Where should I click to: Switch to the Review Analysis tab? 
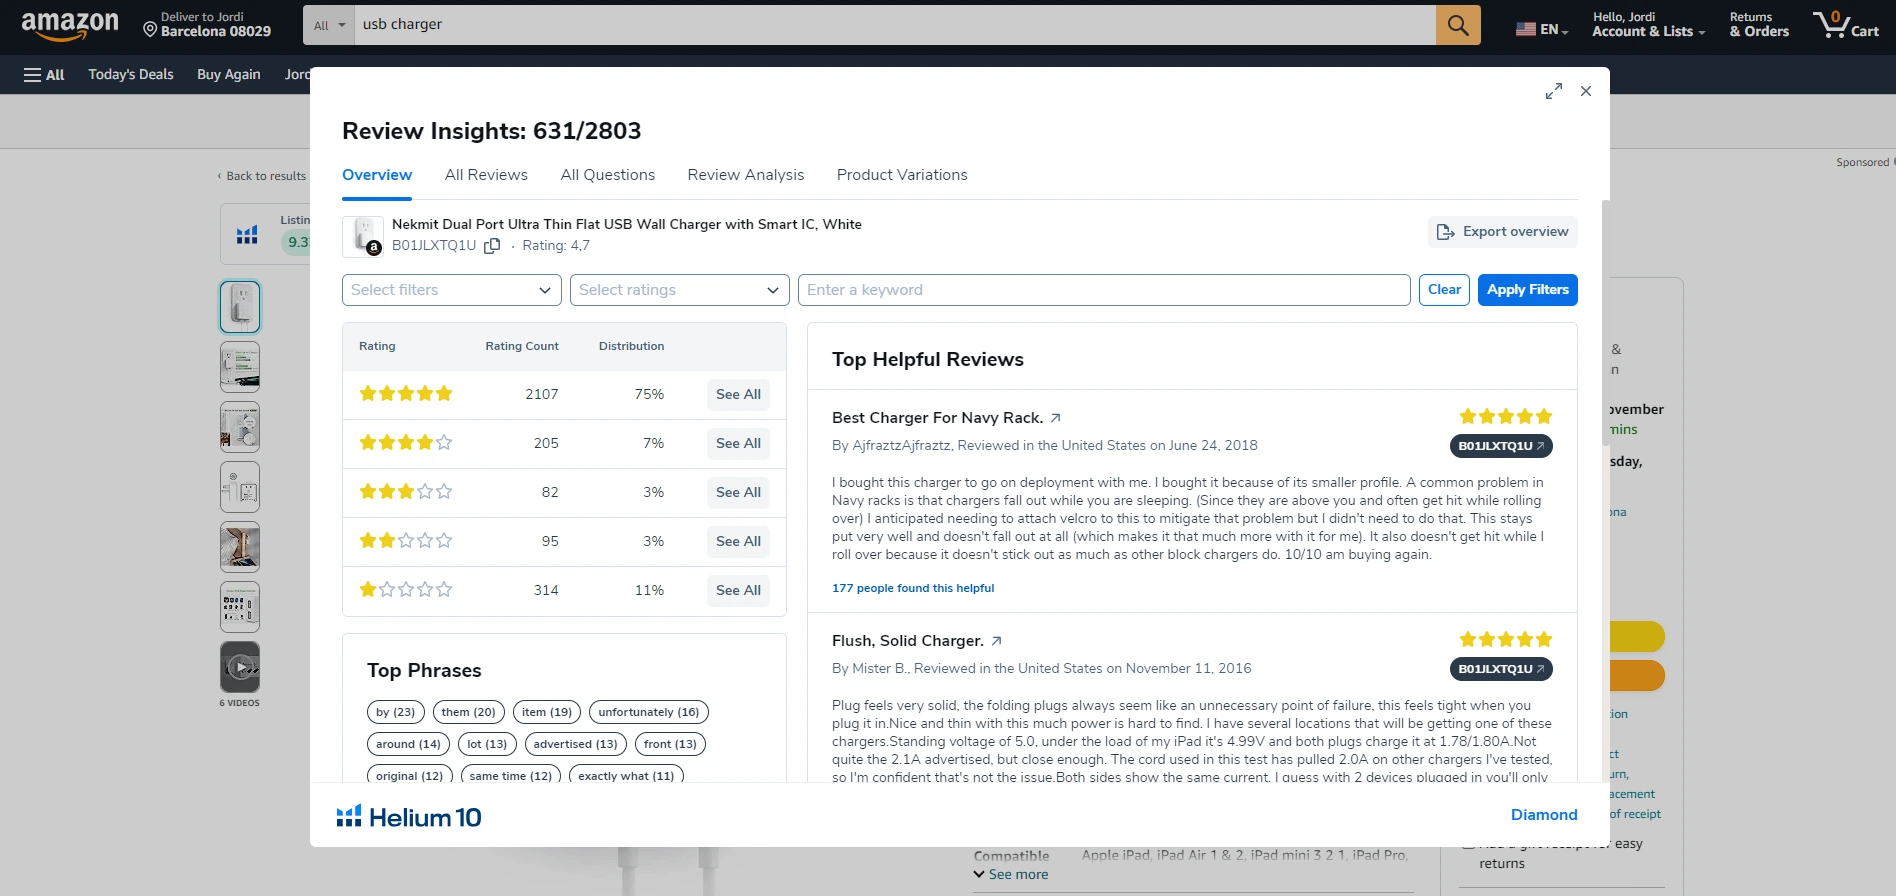point(745,175)
